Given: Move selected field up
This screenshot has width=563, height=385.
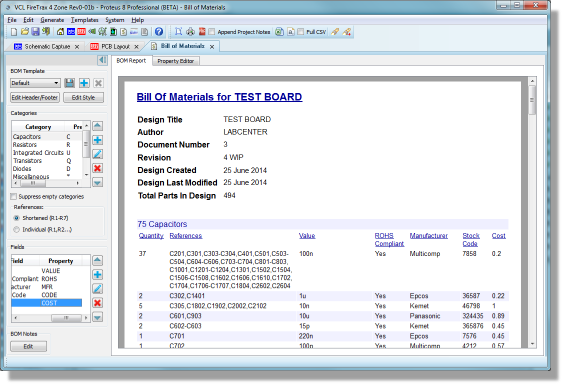Looking at the screenshot, I should [97, 260].
